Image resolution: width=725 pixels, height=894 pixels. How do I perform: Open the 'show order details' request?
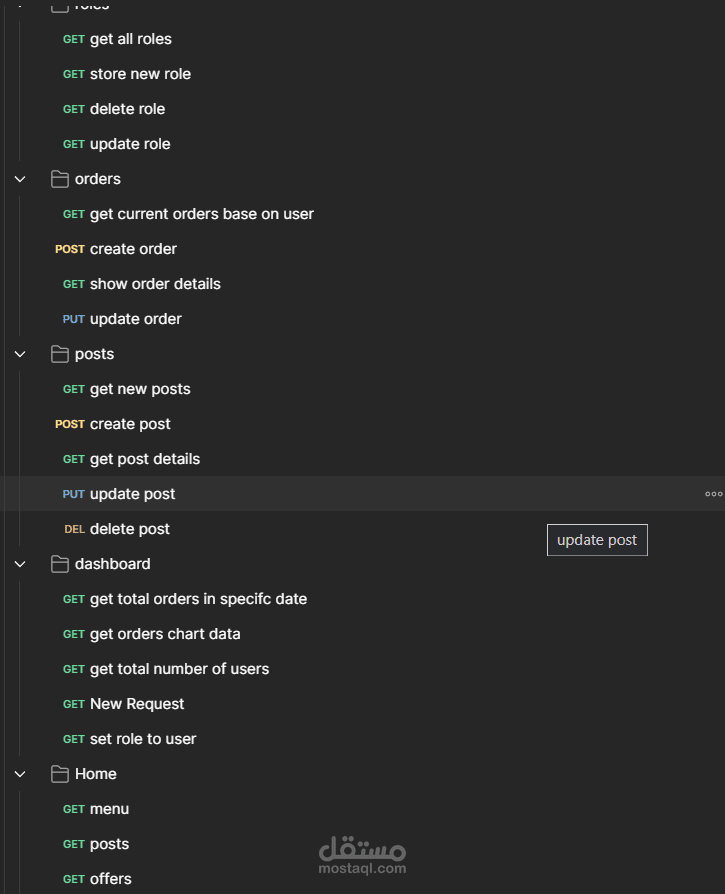click(155, 284)
